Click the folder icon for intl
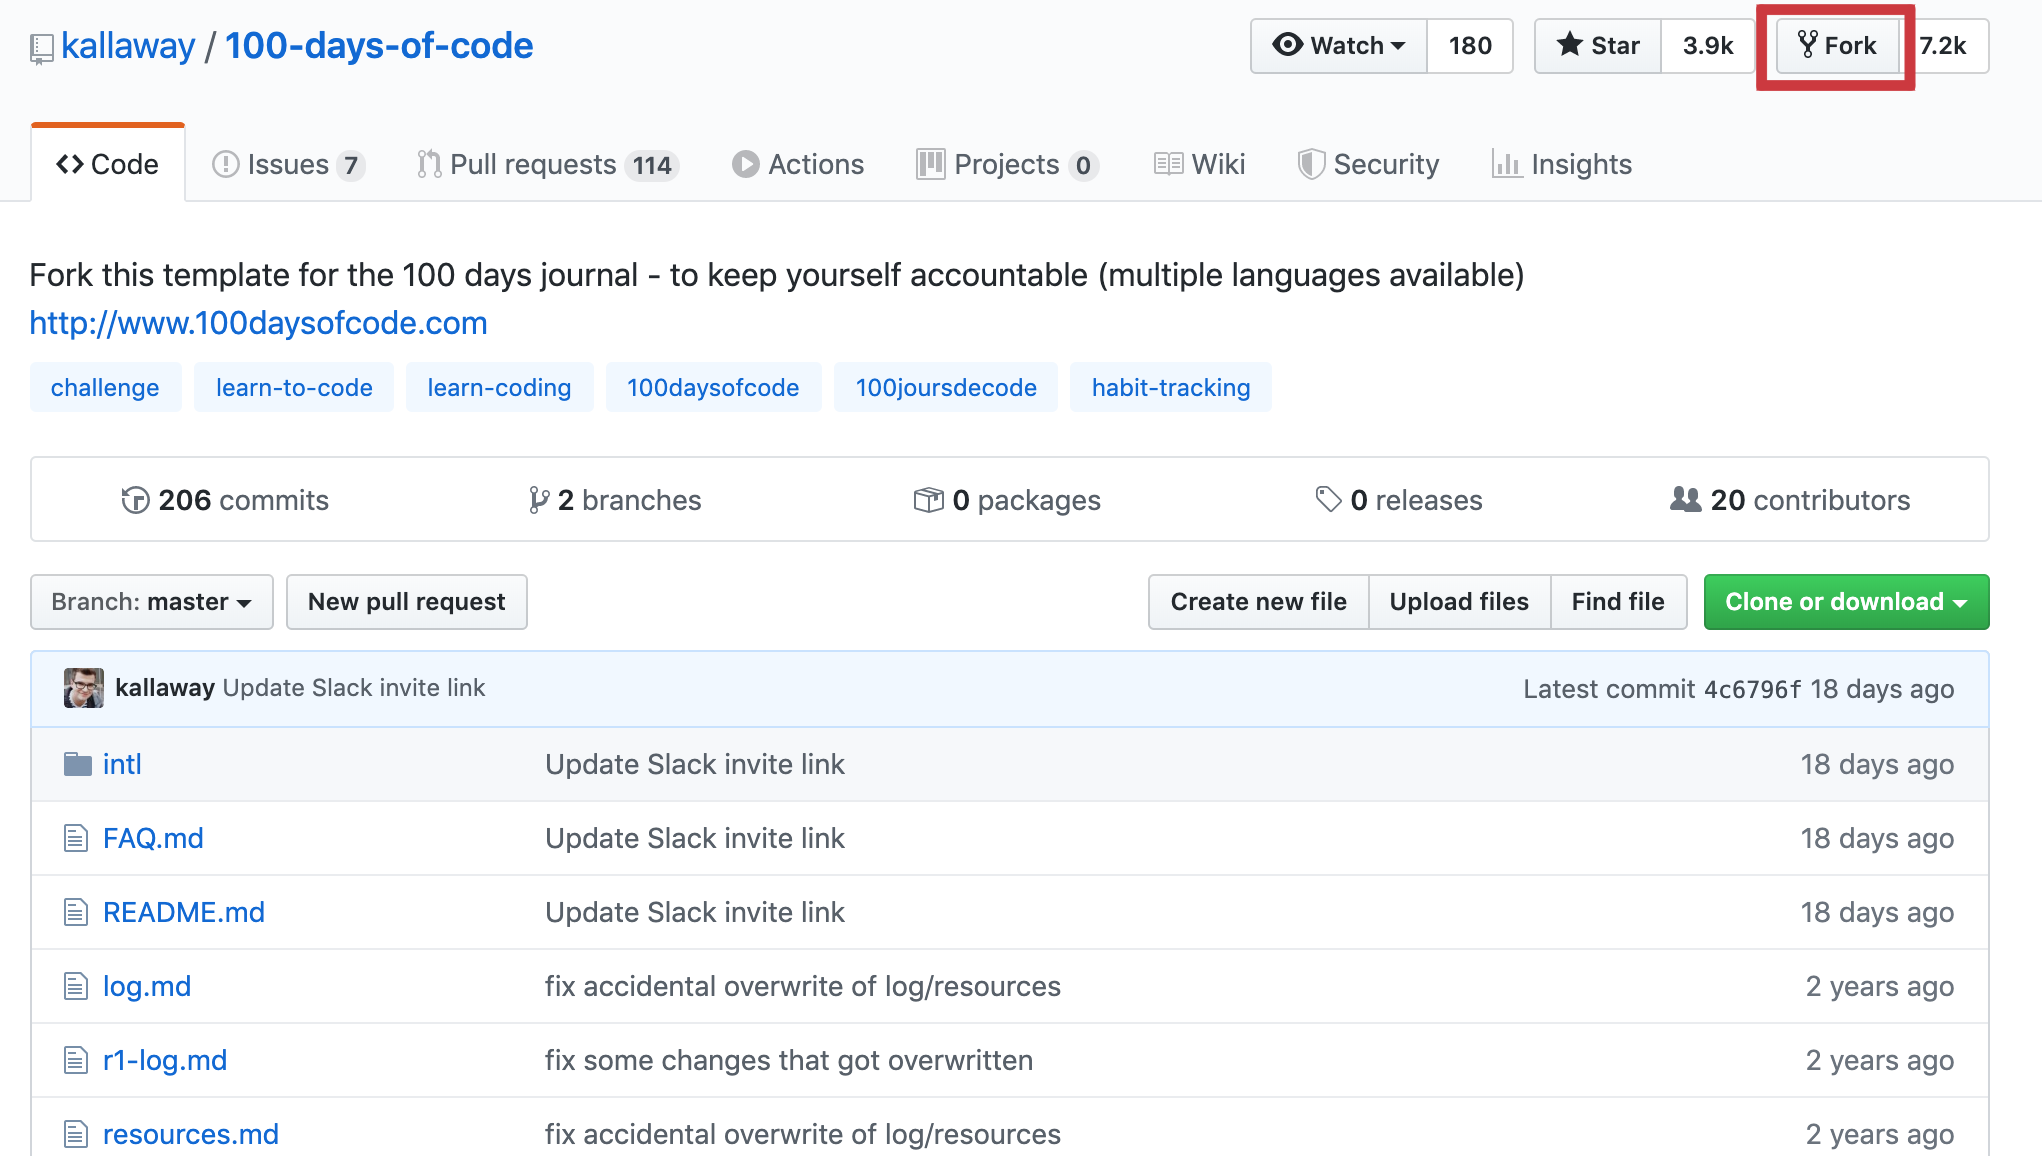The image size is (2042, 1156). click(77, 765)
